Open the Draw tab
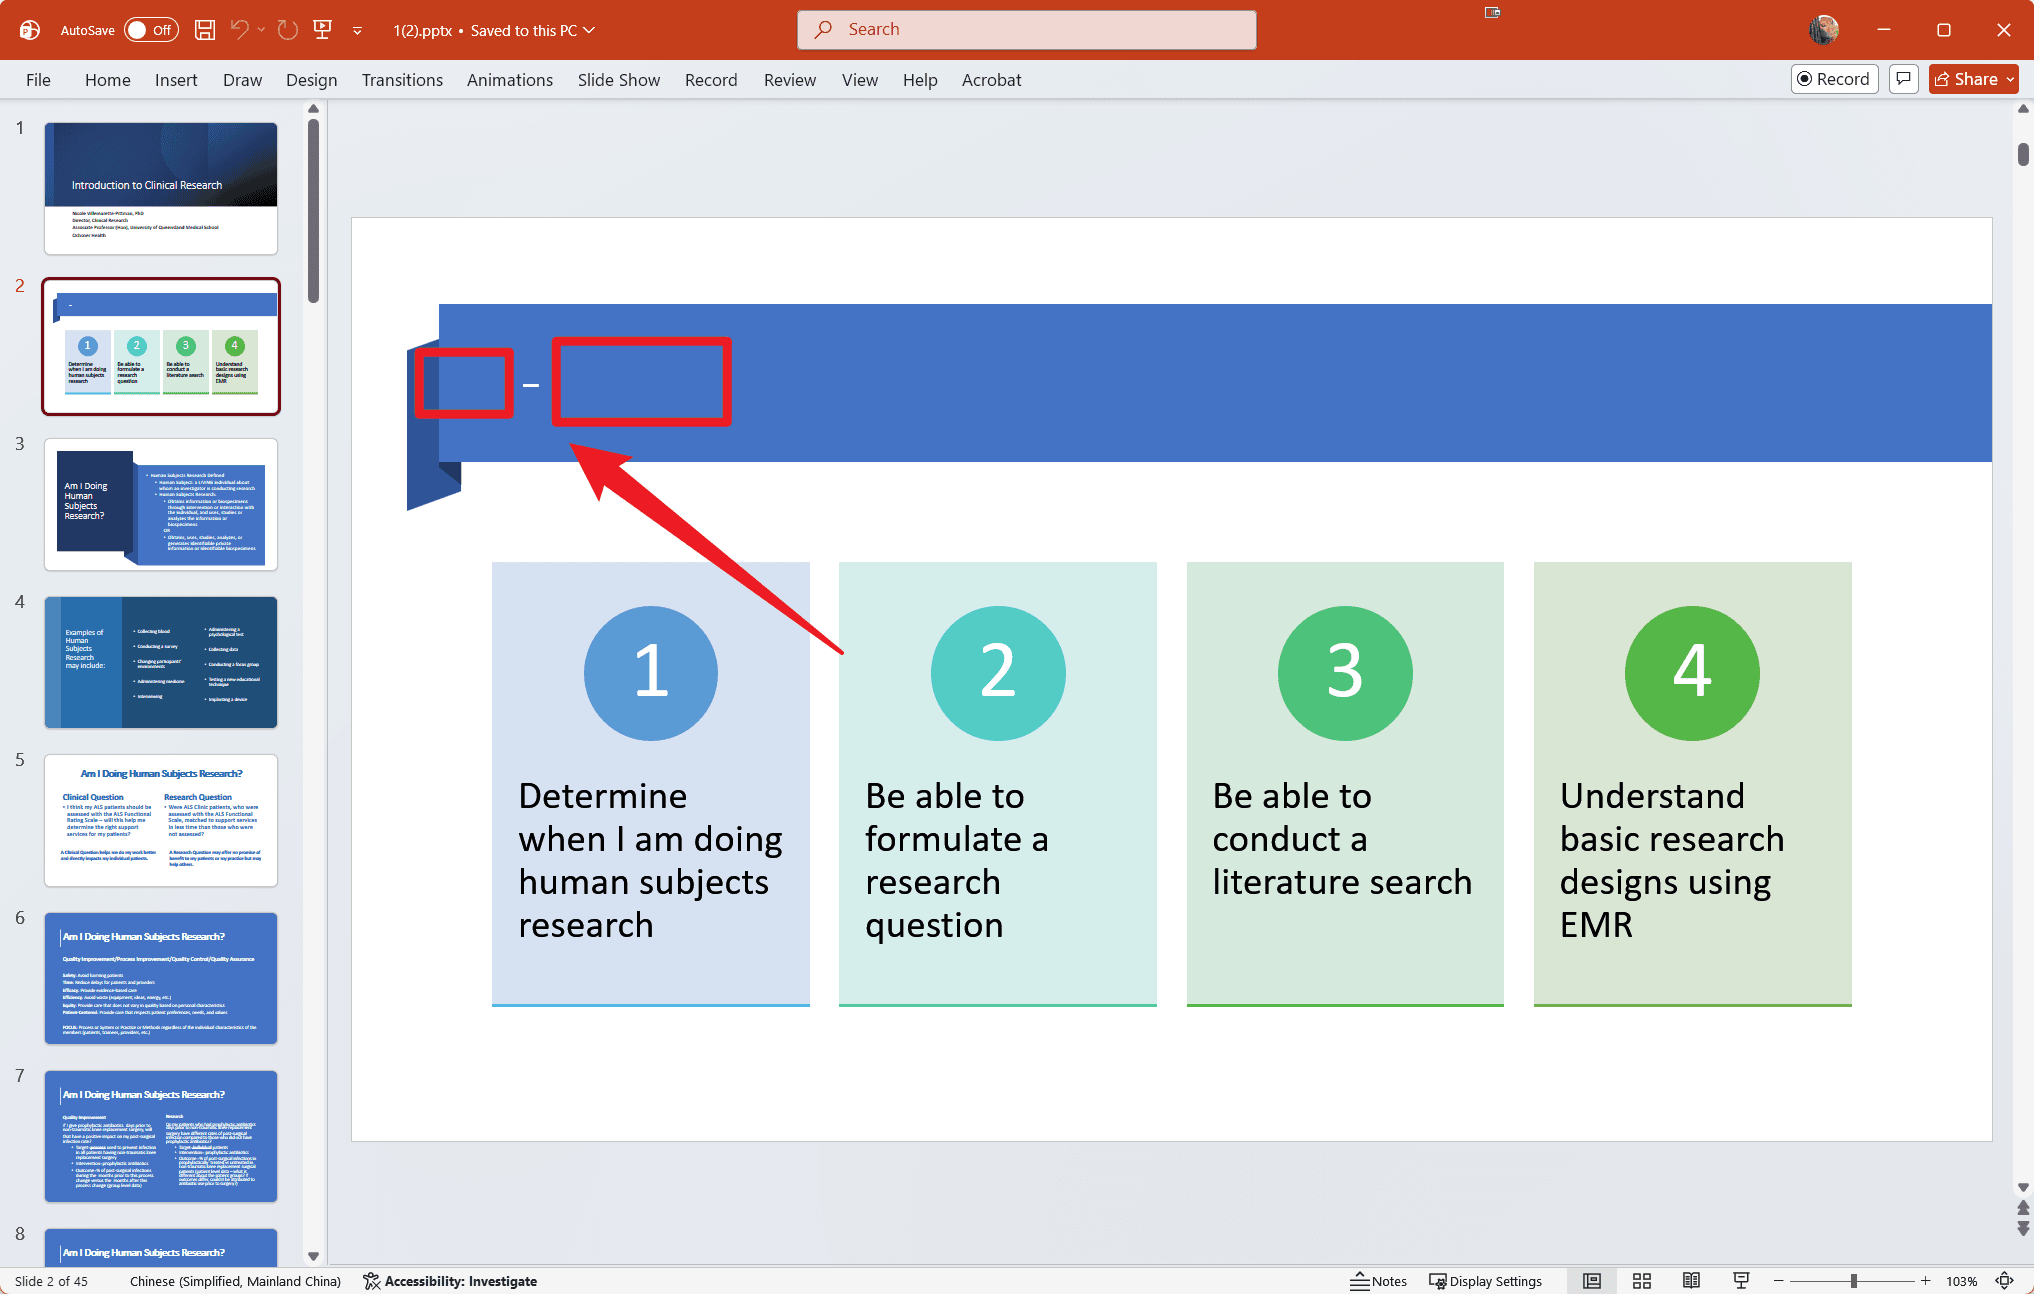2034x1294 pixels. click(242, 80)
